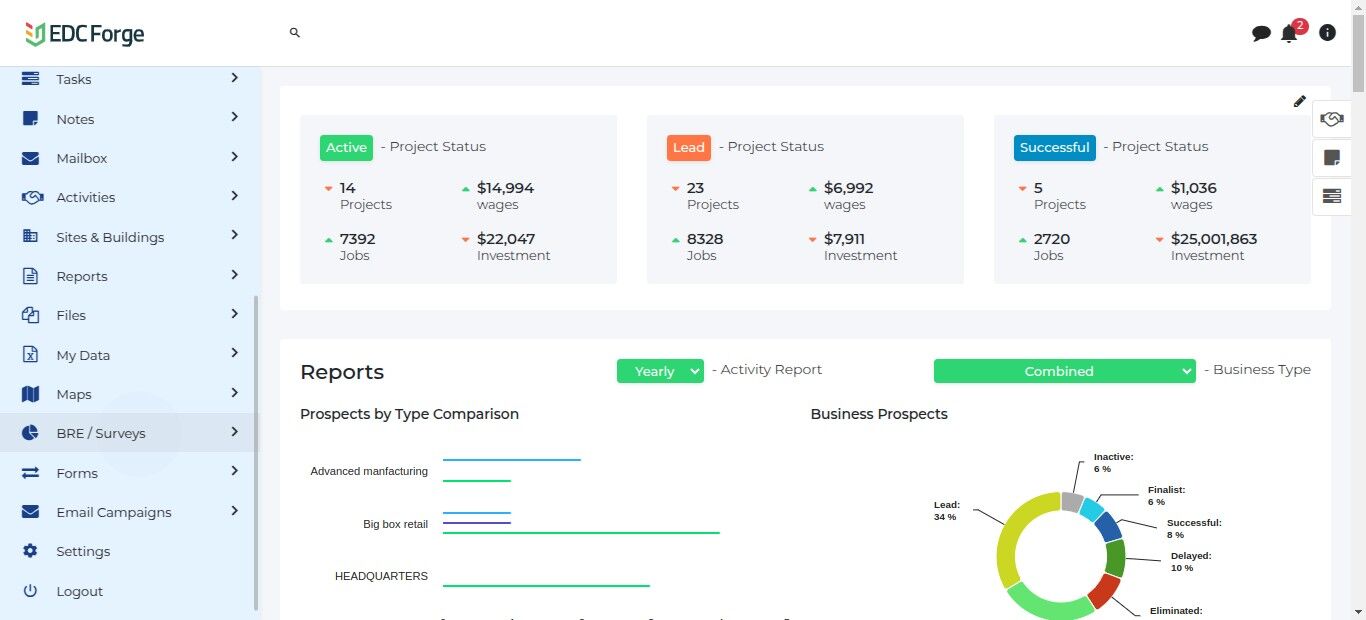Image resolution: width=1366 pixels, height=620 pixels.
Task: Expand the Tasks submenu chevron
Action: (234, 78)
